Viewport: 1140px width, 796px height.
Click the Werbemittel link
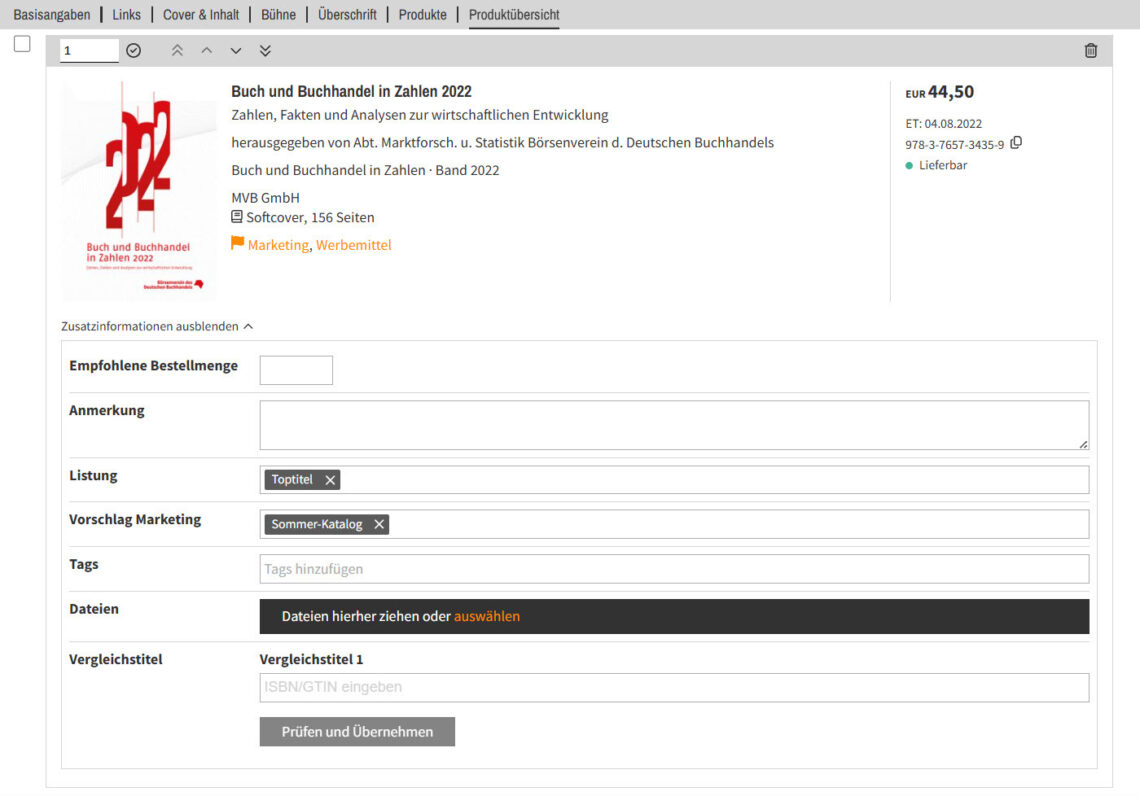pyautogui.click(x=353, y=245)
